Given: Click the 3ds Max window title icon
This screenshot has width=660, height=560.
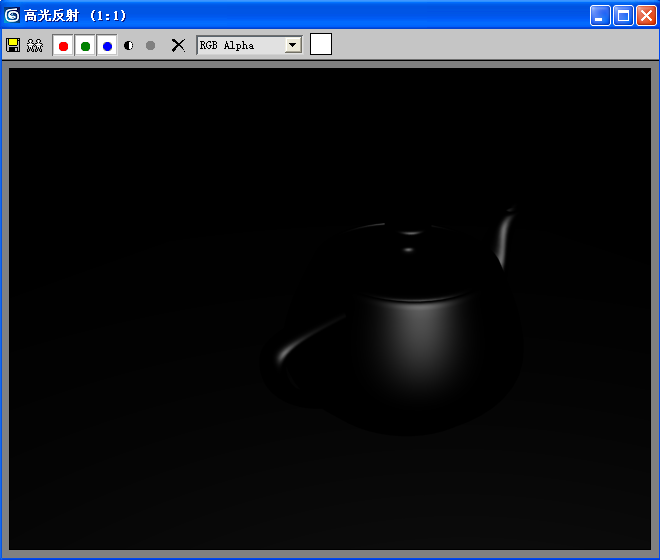Looking at the screenshot, I should [12, 16].
